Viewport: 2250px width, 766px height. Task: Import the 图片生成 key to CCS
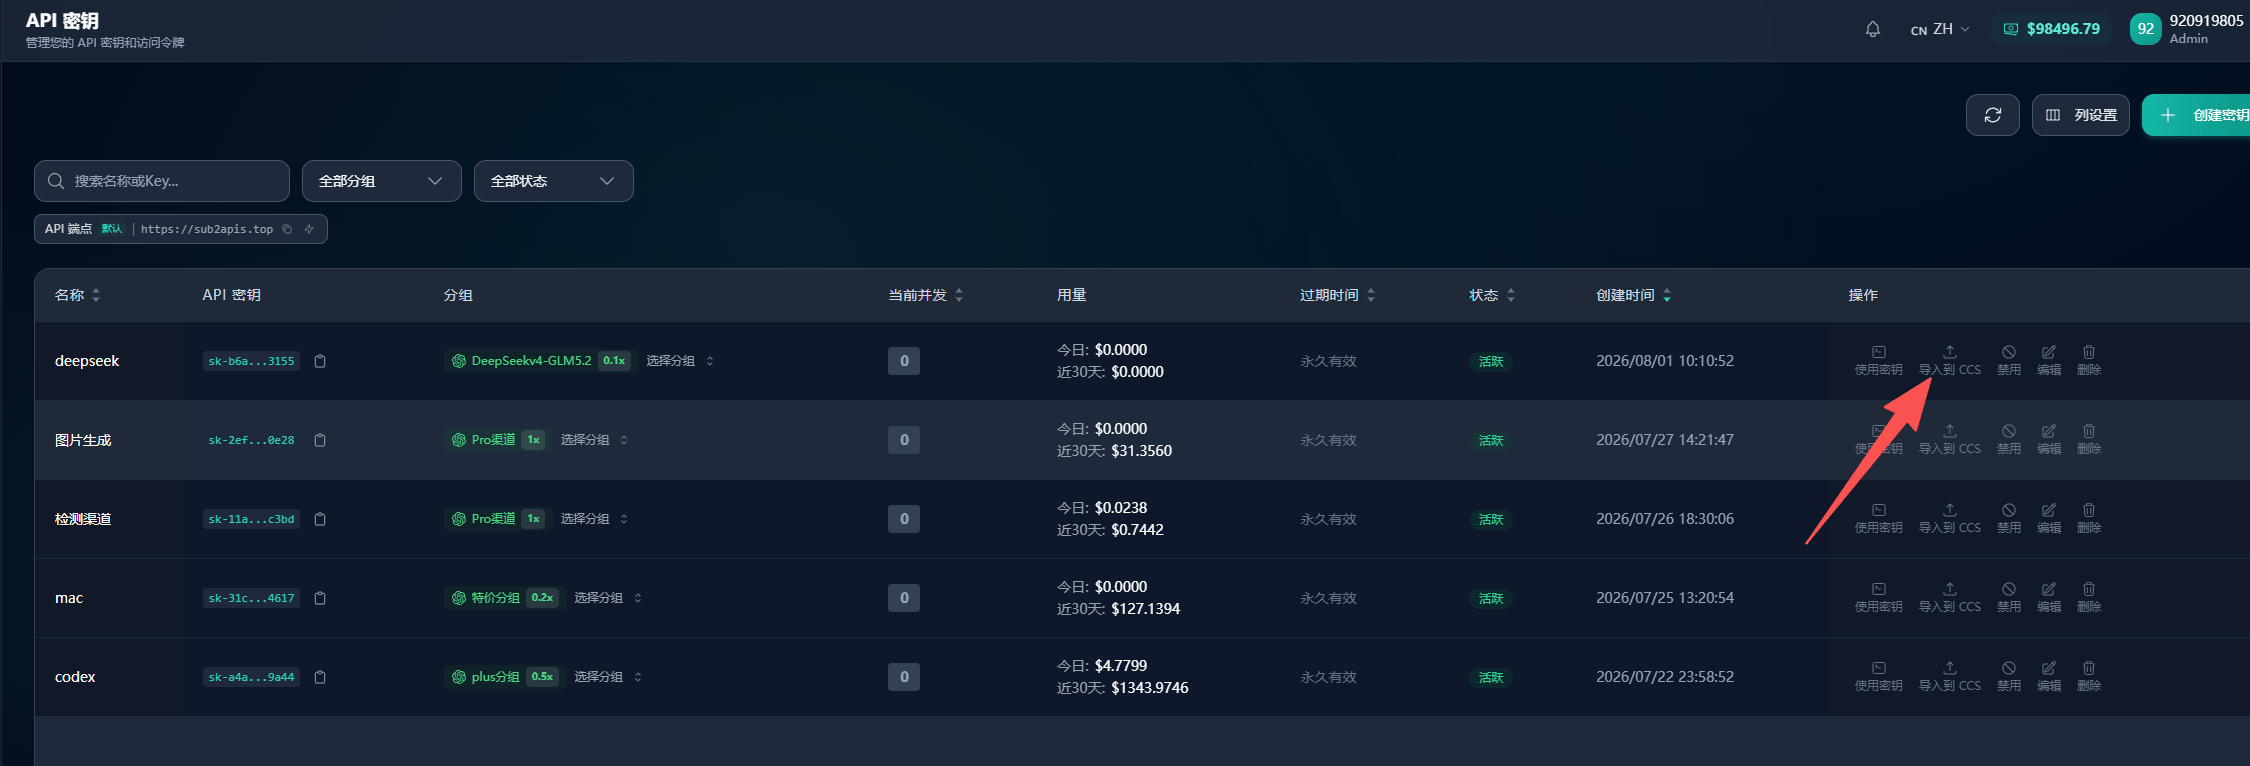tap(1949, 440)
